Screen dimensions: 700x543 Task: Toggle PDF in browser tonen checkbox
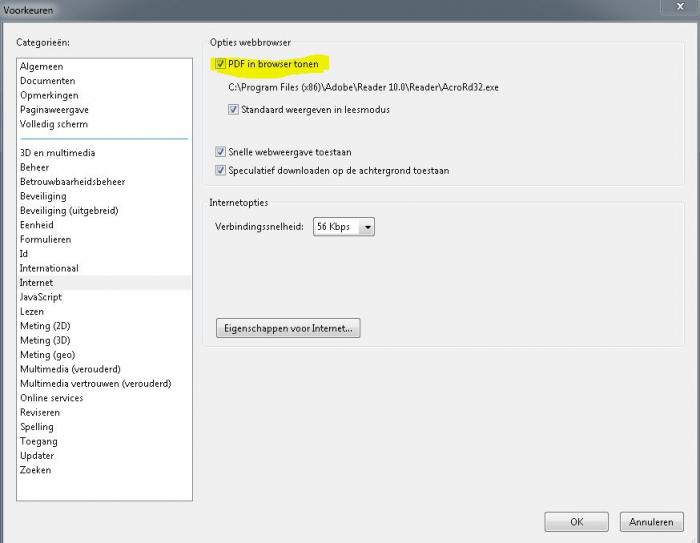[220, 64]
